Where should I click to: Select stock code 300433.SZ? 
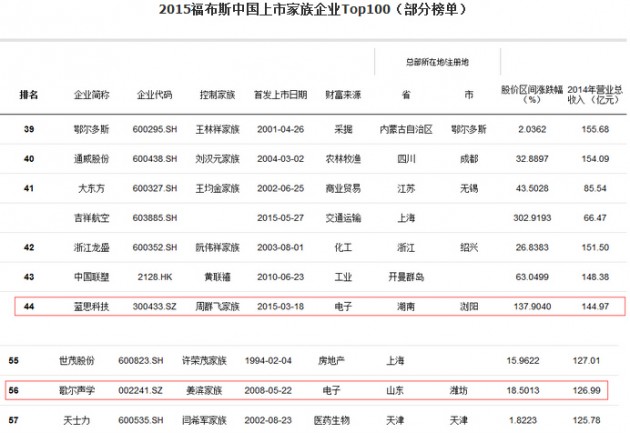(x=155, y=306)
